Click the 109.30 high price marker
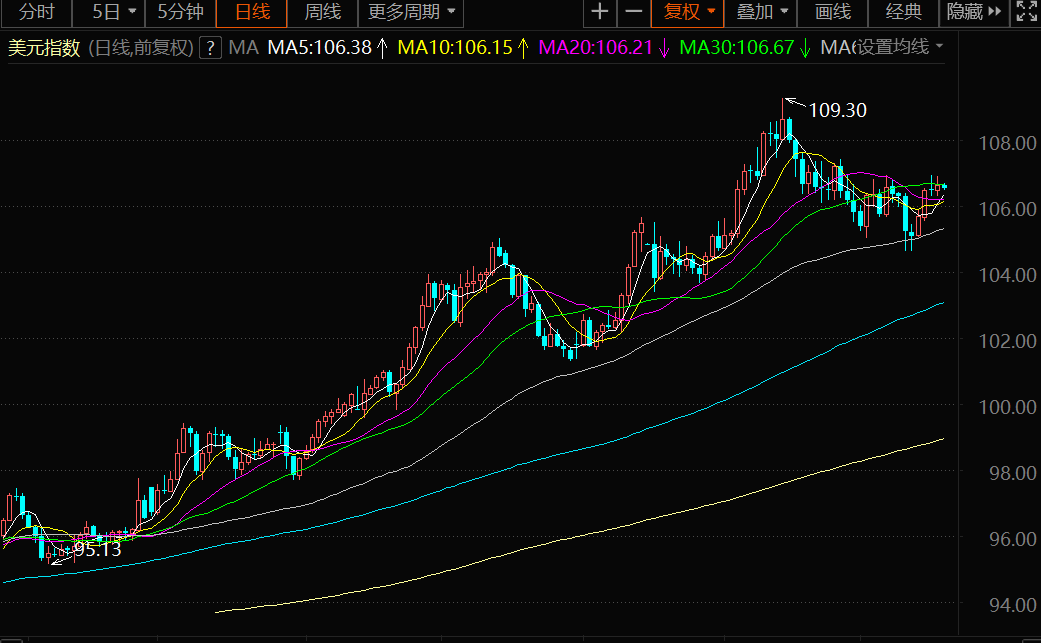This screenshot has width=1041, height=643. pos(838,110)
